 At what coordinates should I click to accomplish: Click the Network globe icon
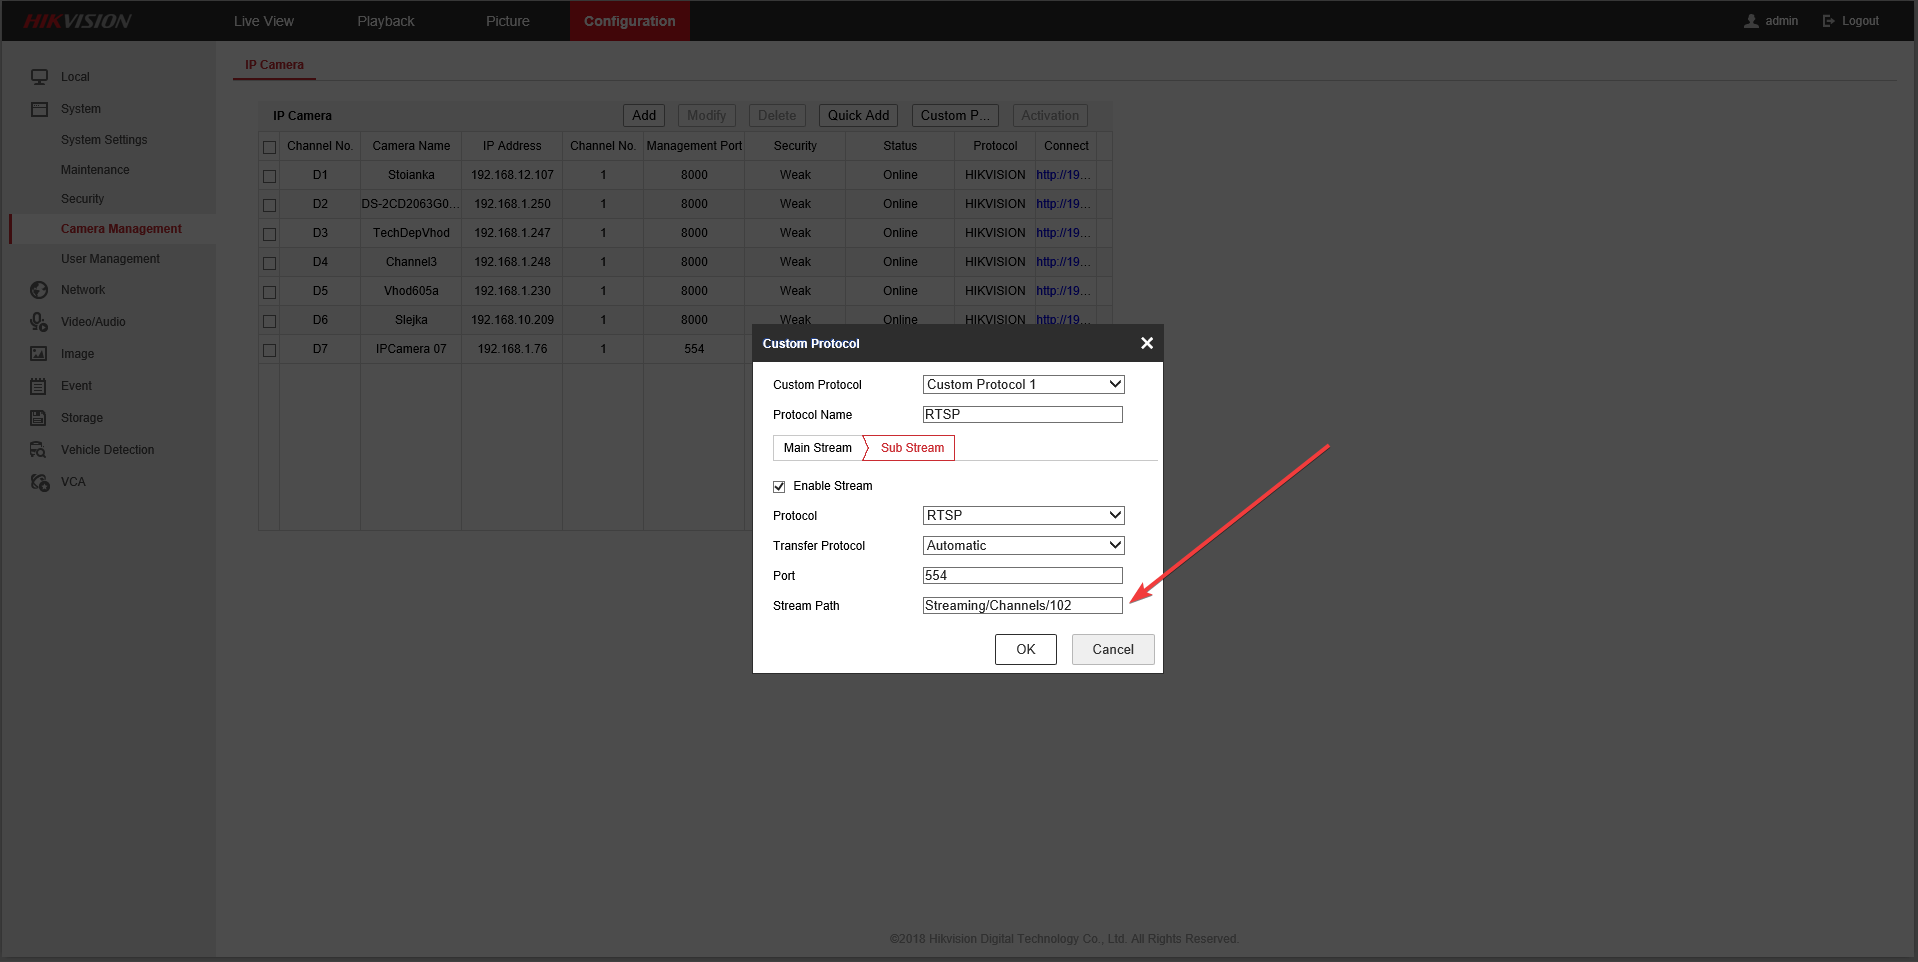39,290
